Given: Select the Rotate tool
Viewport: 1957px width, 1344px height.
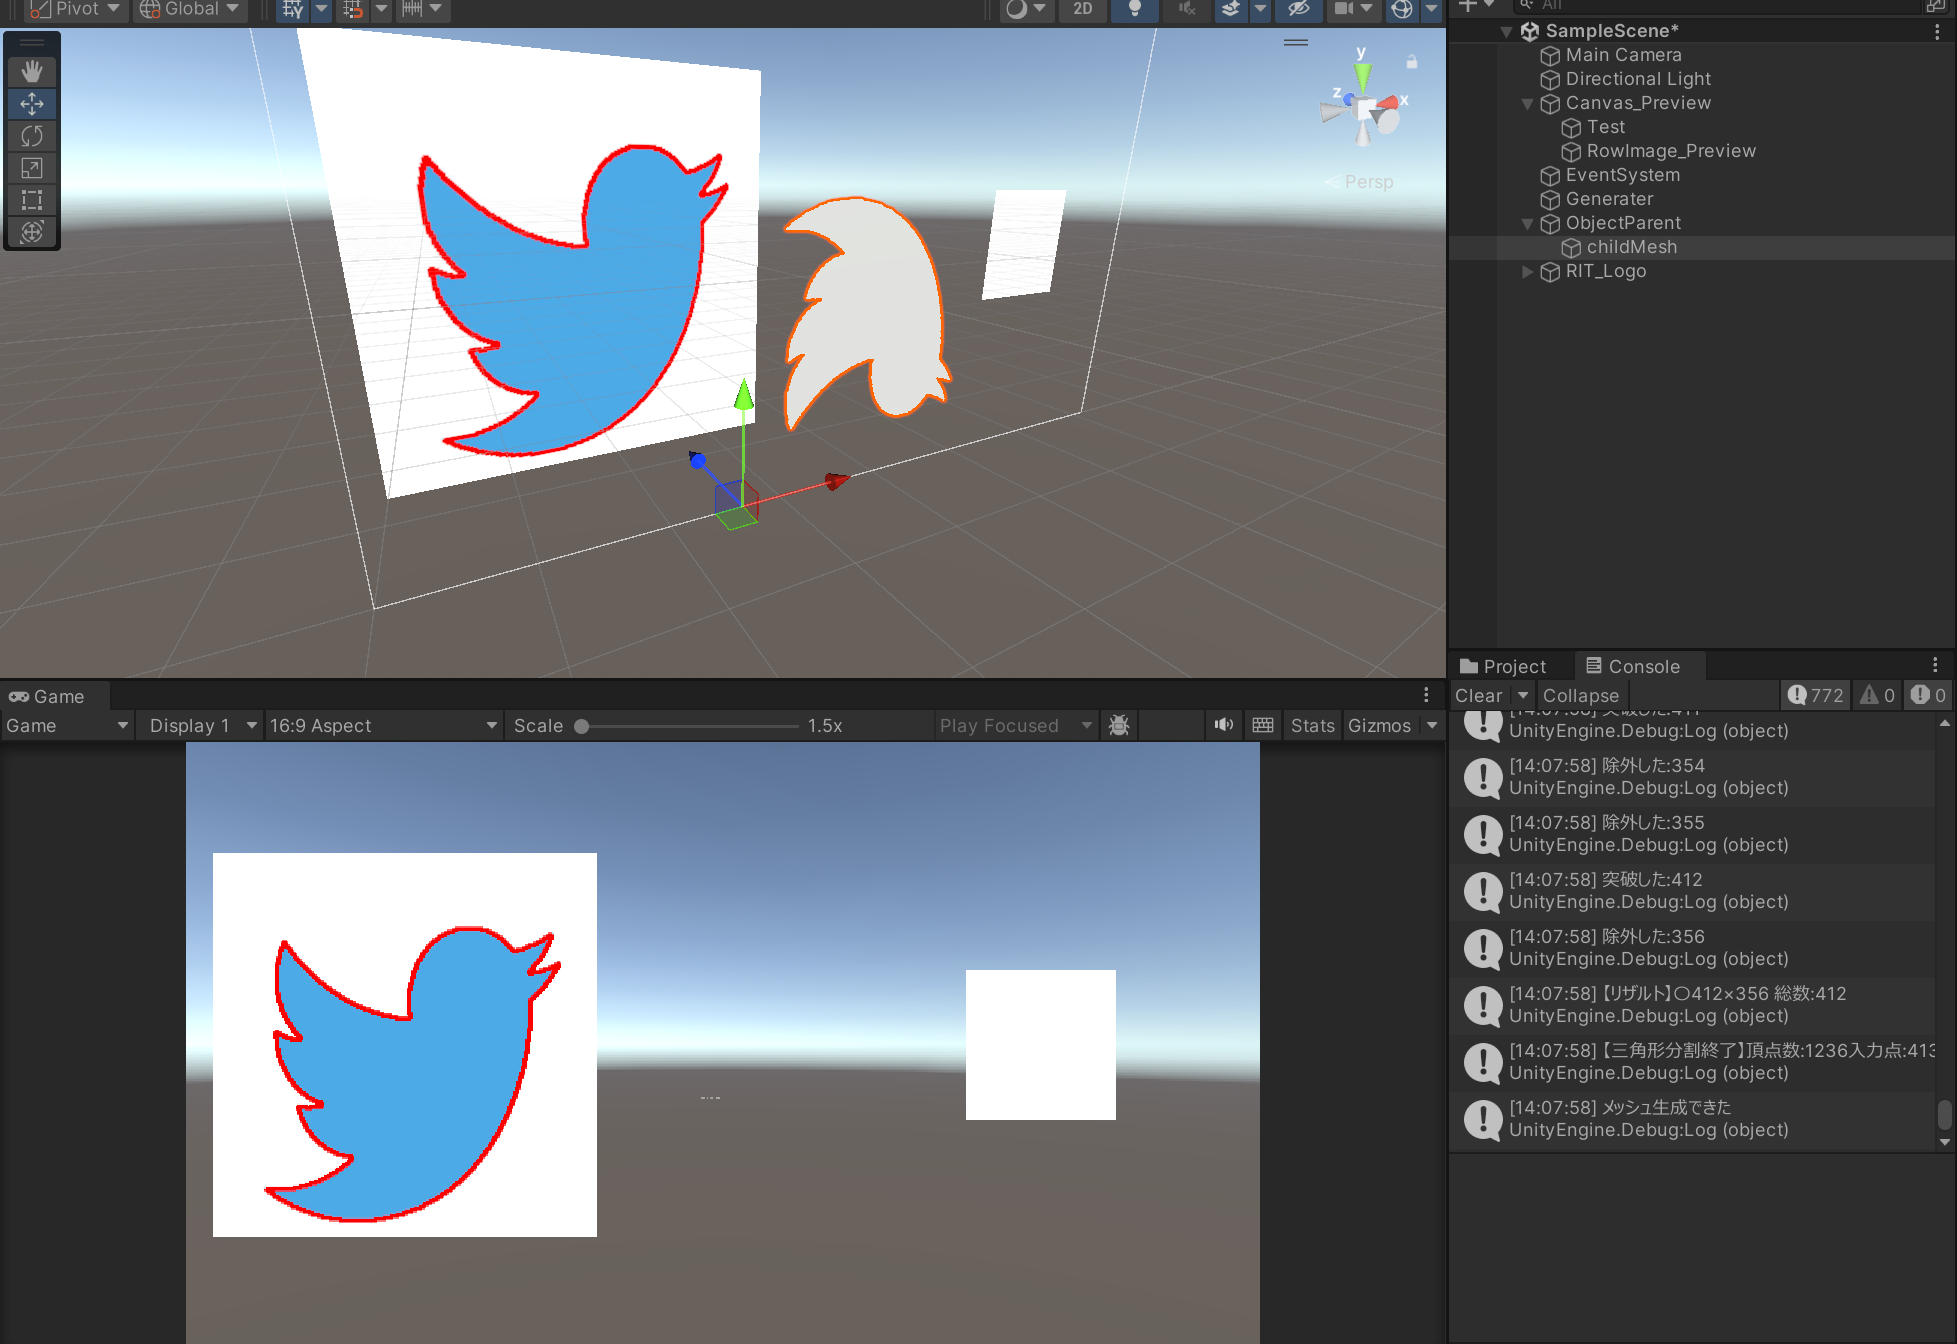Looking at the screenshot, I should (32, 136).
